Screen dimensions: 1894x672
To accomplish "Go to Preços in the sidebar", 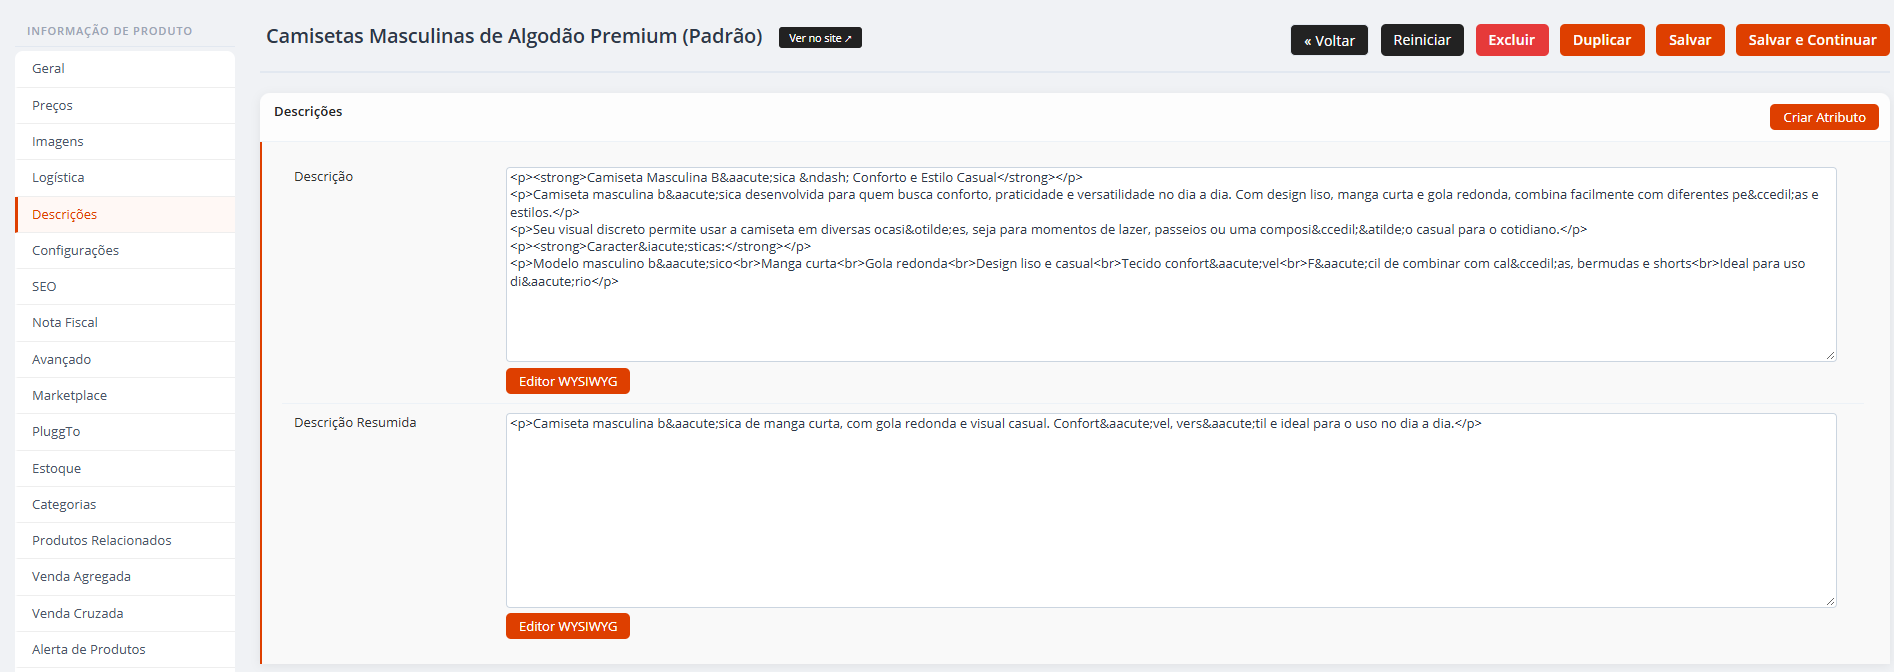I will pyautogui.click(x=125, y=105).
